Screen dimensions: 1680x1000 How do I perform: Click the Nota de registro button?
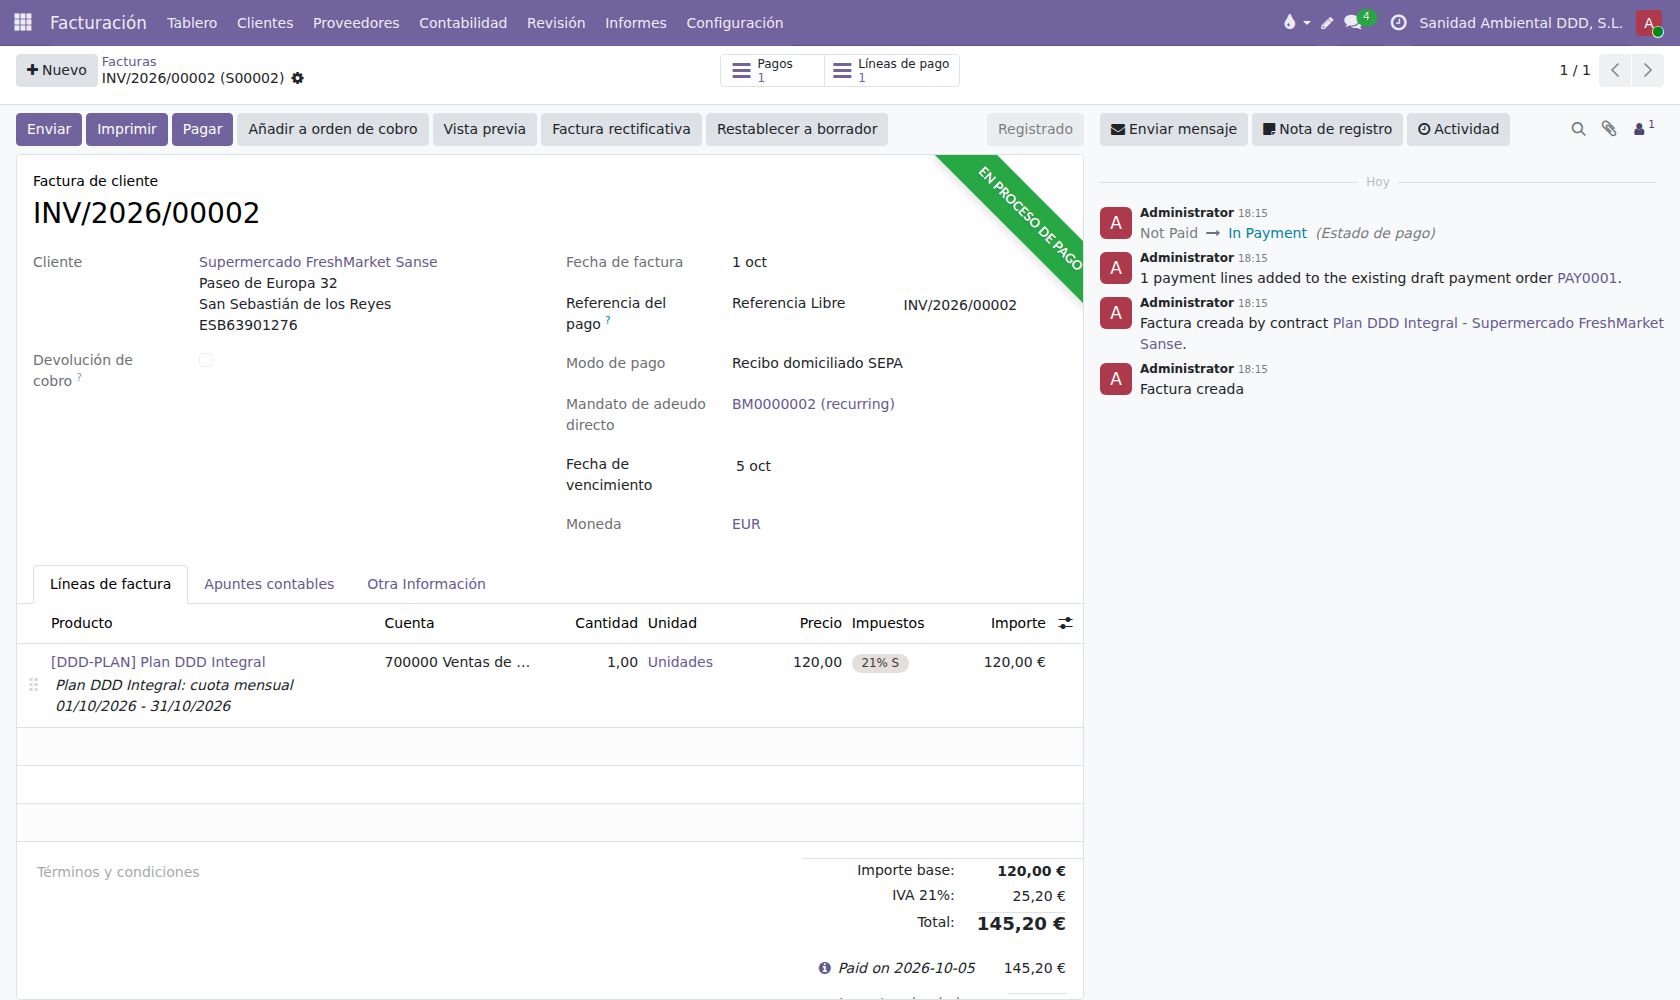coord(1327,129)
